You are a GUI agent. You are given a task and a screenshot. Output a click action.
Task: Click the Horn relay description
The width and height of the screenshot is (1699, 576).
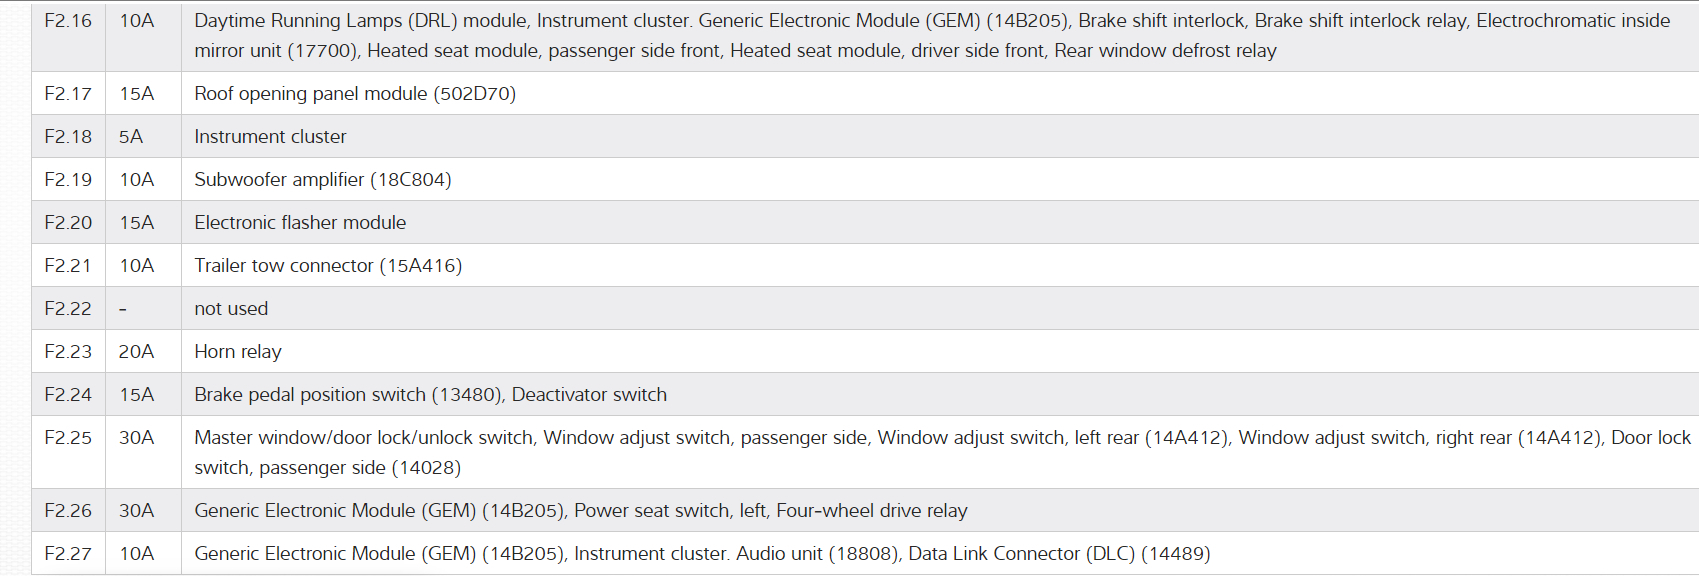238,352
